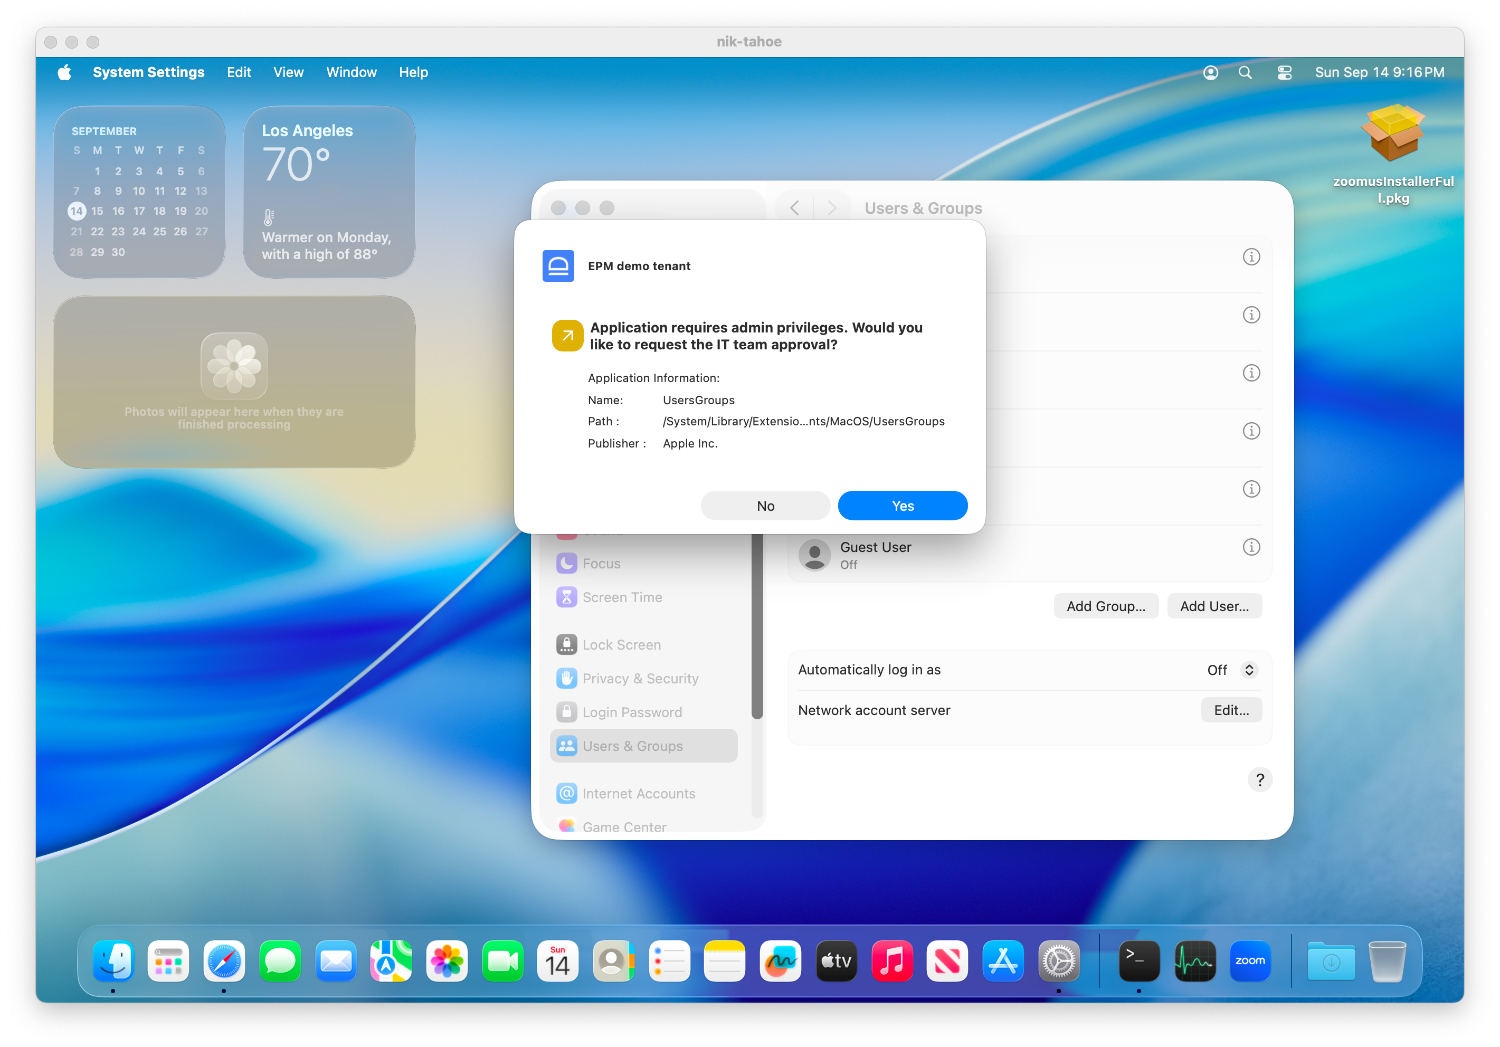Confirm the request with the Yes button
The width and height of the screenshot is (1500, 1047).
tap(902, 506)
